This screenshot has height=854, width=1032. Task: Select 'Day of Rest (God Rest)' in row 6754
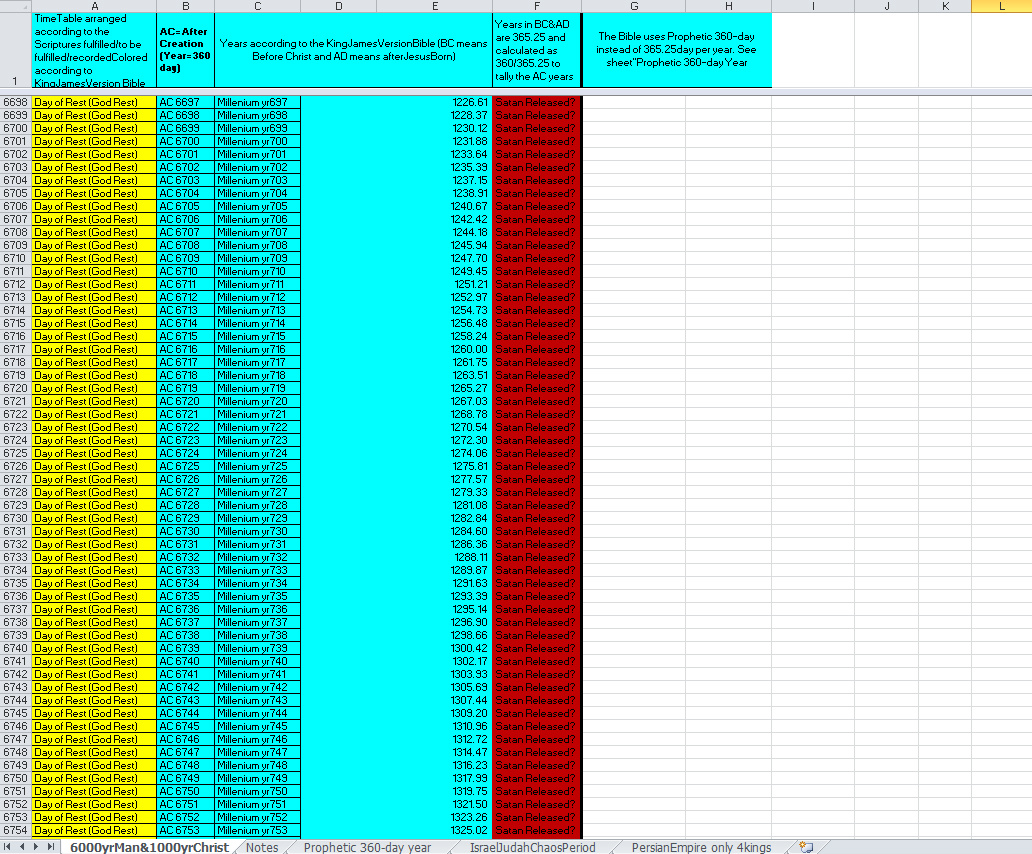tap(94, 830)
